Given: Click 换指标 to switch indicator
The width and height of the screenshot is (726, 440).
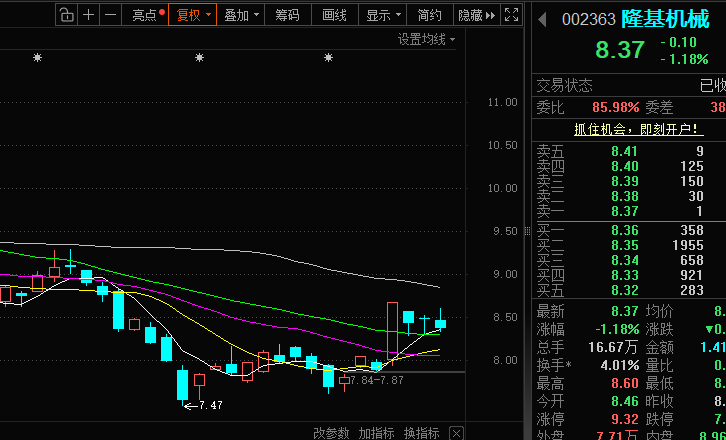Looking at the screenshot, I should tap(421, 433).
